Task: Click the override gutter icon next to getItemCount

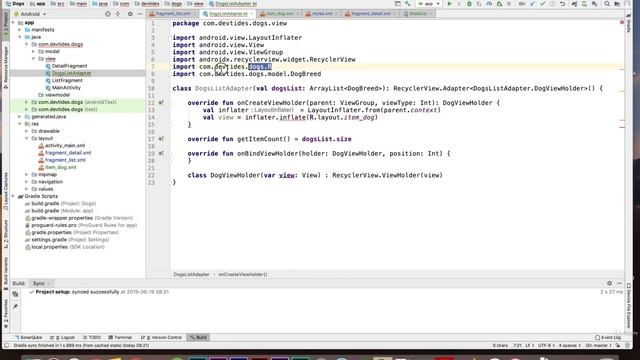Action: [161, 139]
